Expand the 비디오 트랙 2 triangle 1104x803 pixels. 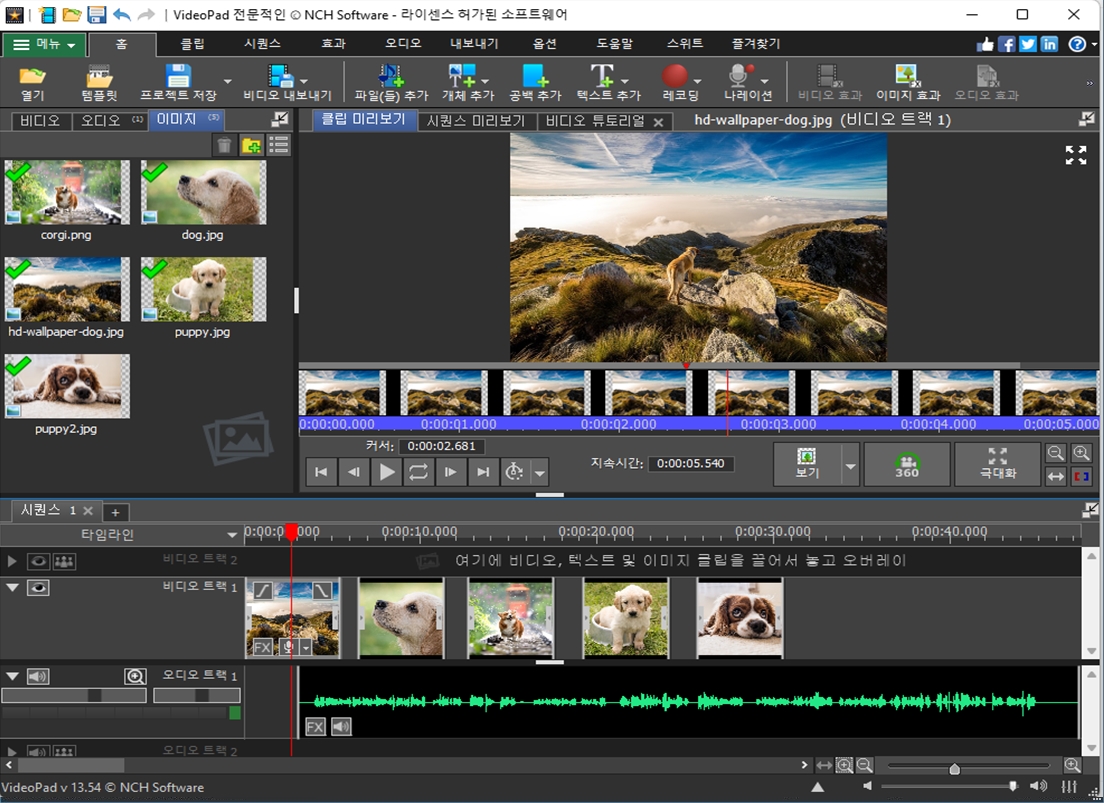pyautogui.click(x=11, y=561)
